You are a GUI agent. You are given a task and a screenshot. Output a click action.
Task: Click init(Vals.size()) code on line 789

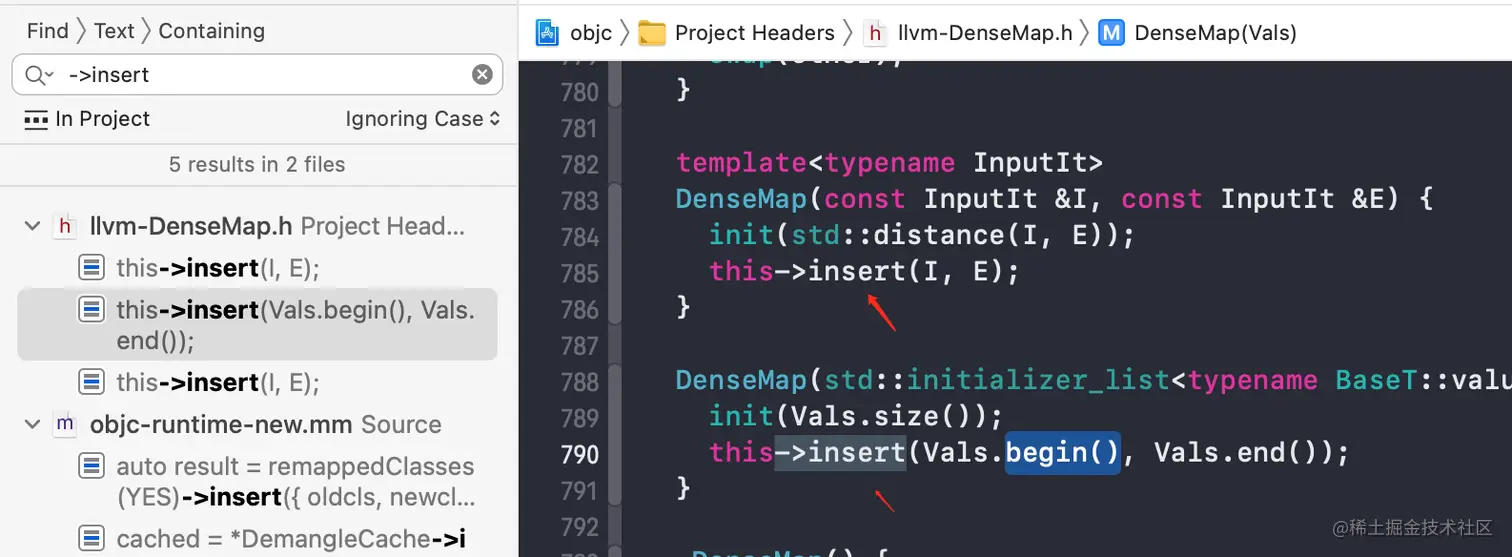[856, 416]
